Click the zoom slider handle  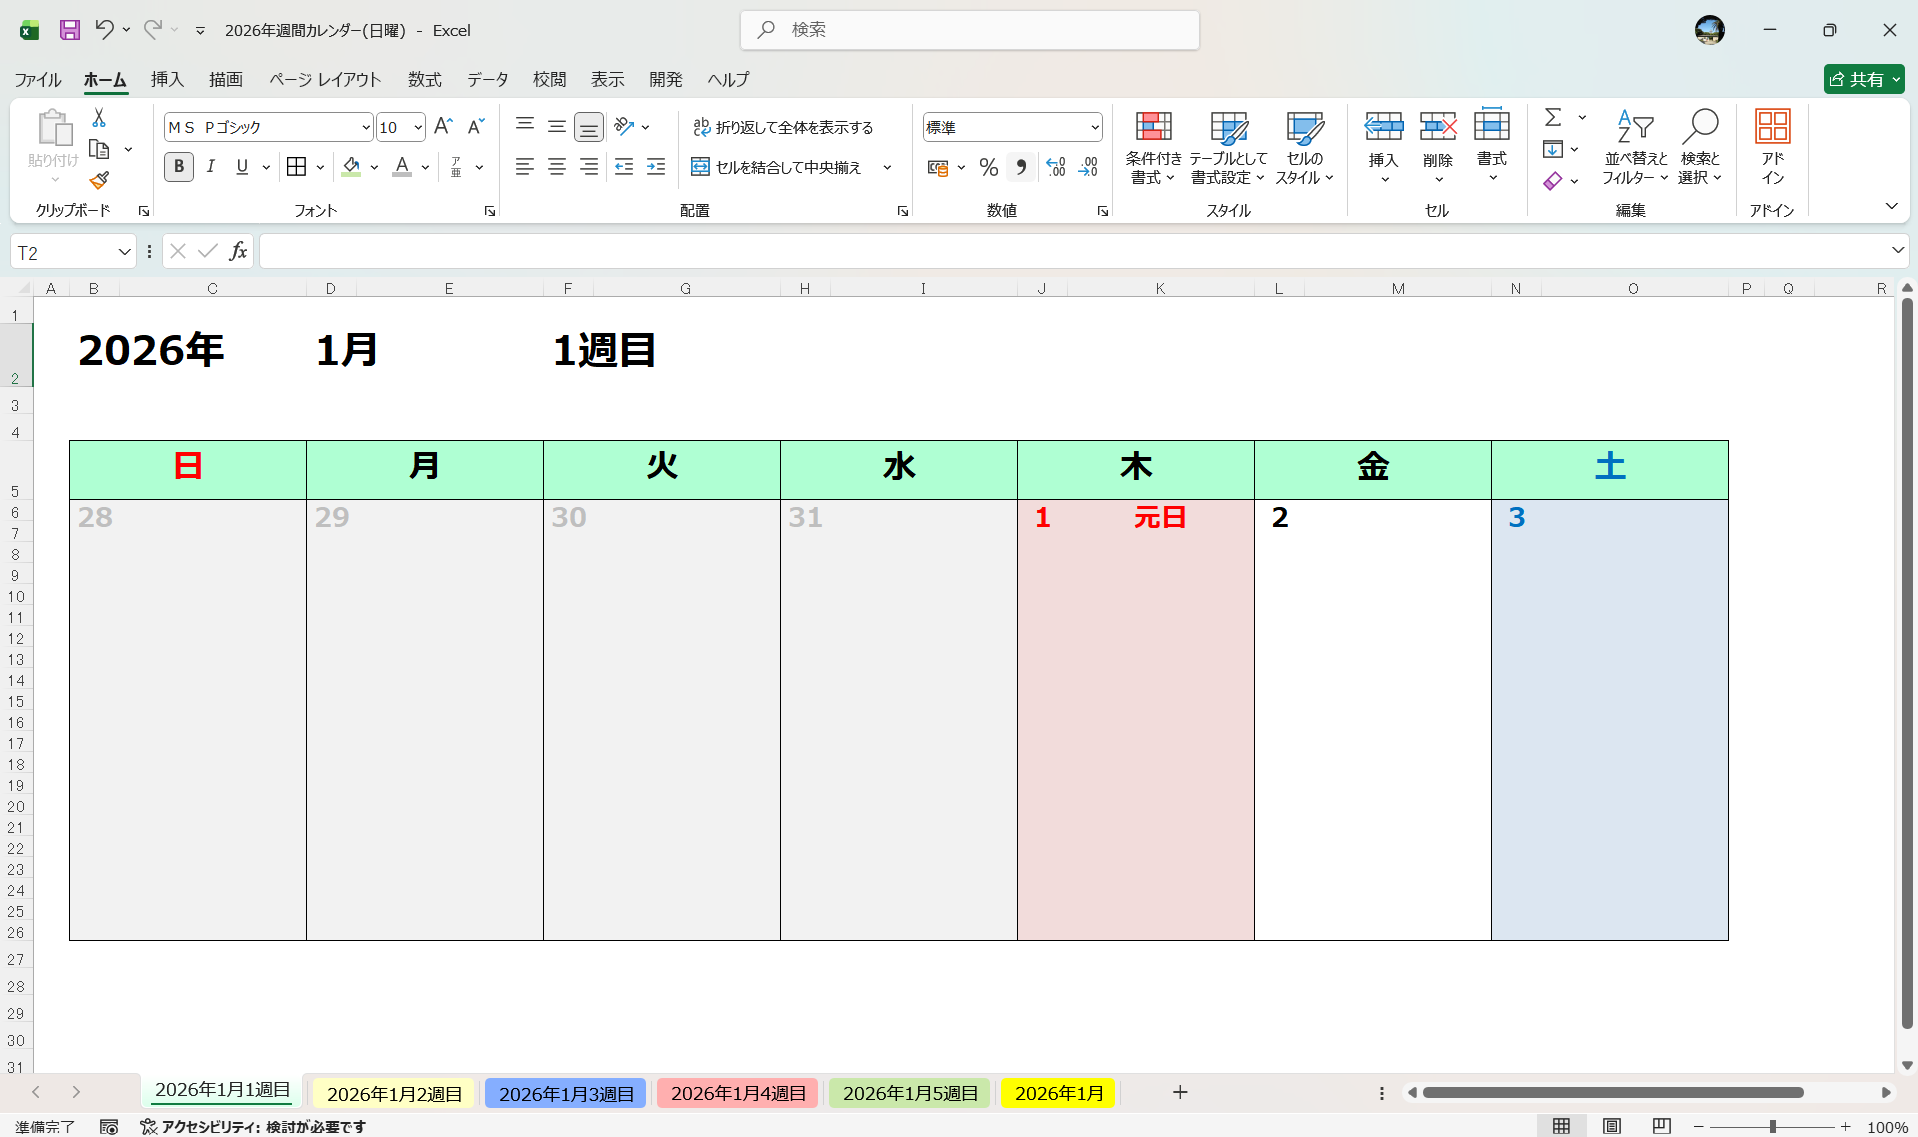pos(1772,1126)
